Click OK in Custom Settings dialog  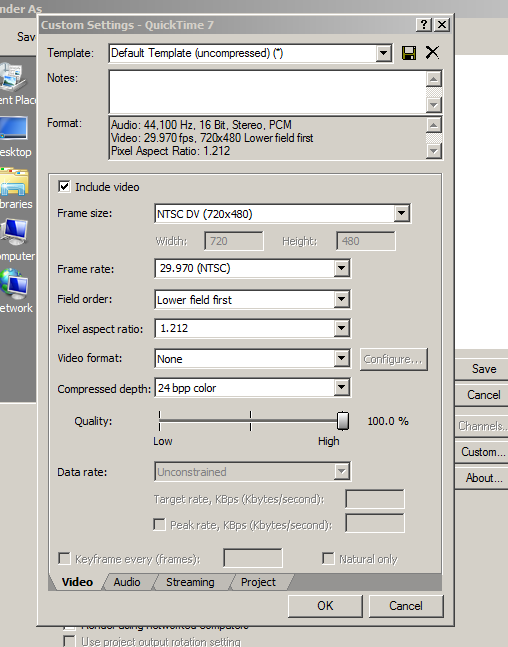click(x=325, y=606)
